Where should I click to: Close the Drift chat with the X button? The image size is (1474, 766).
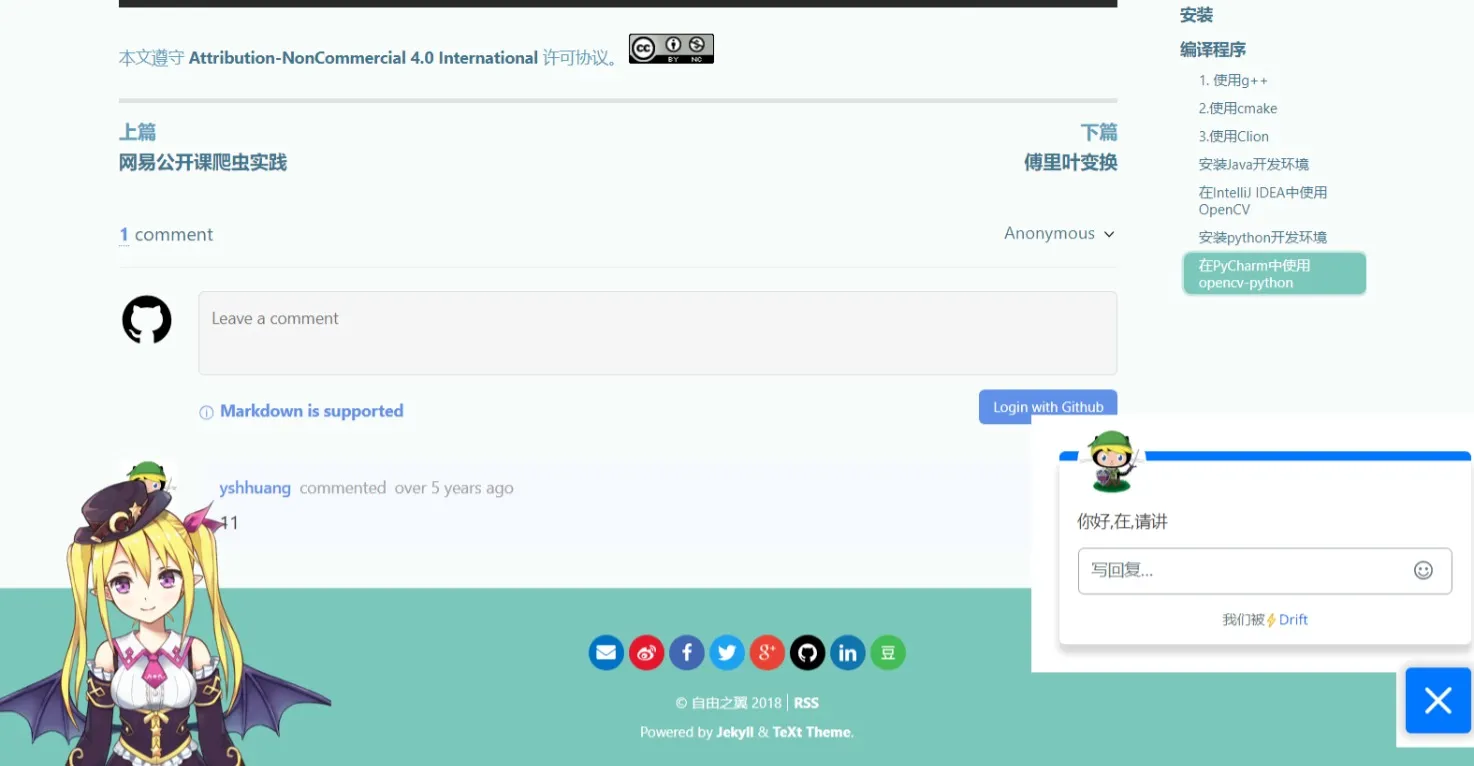pyautogui.click(x=1438, y=700)
